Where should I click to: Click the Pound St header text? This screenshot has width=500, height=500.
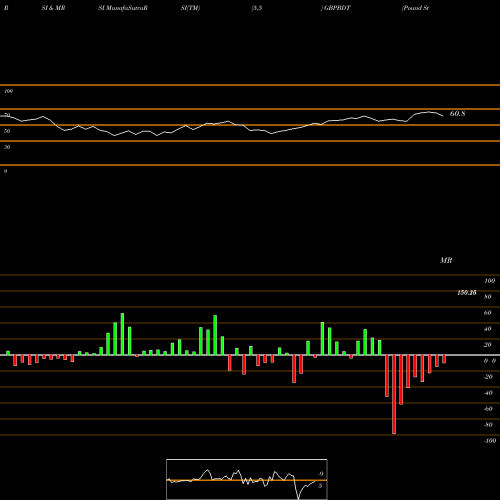point(415,8)
